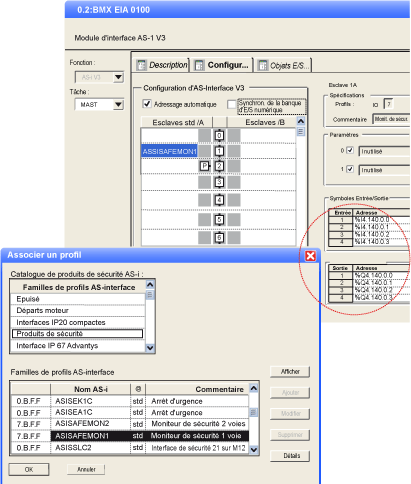
Task: Select the slave address 1 icon
Action: (219, 151)
